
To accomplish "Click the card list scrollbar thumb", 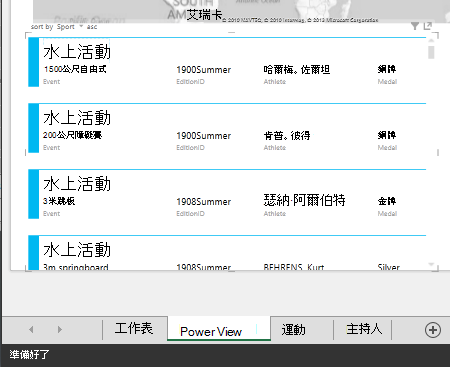I will [431, 53].
